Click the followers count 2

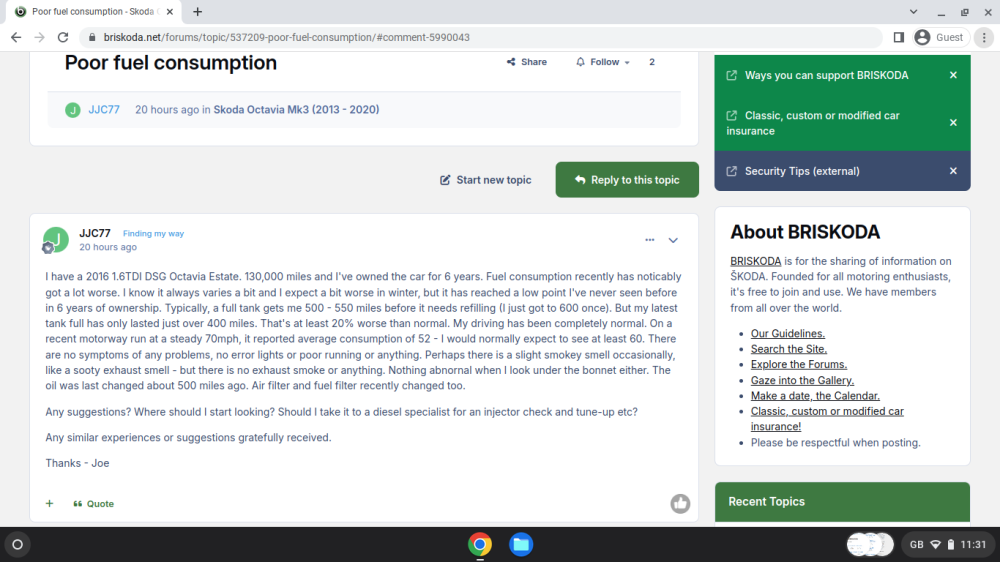[x=652, y=62]
